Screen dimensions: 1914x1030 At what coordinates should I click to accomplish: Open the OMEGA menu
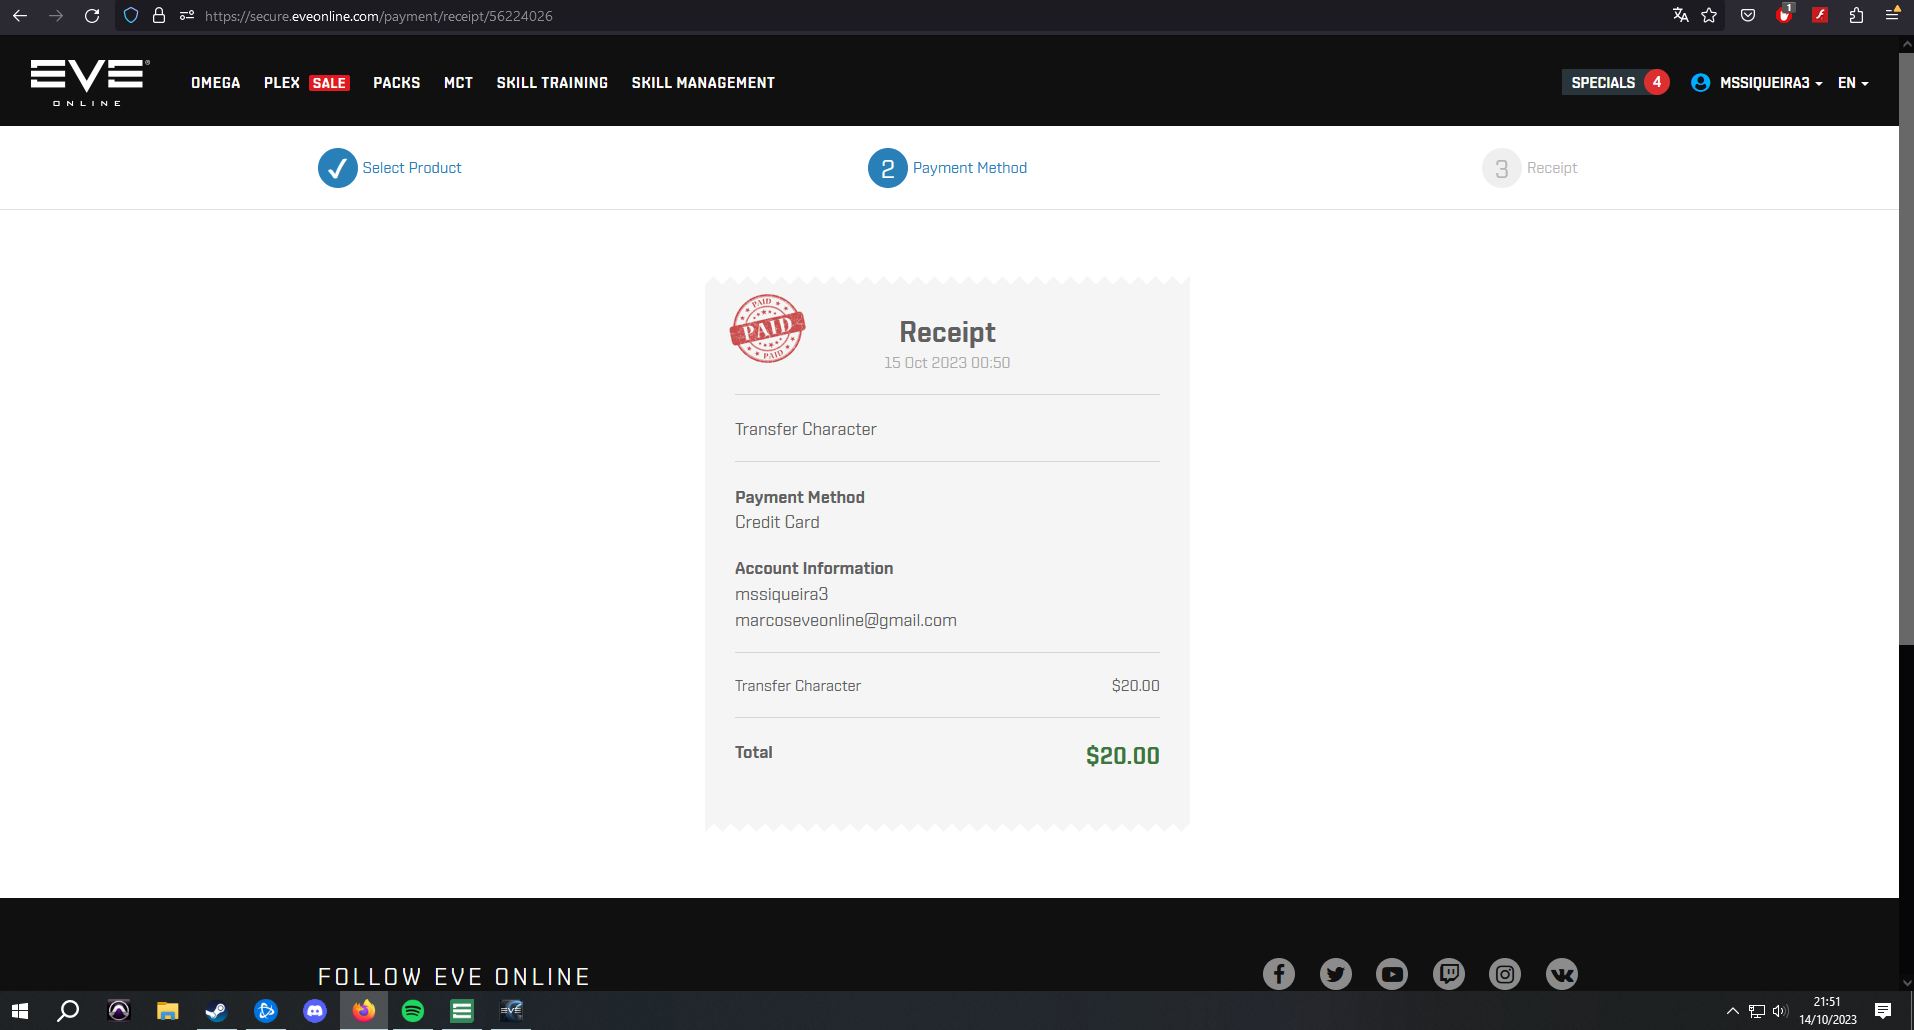point(216,83)
